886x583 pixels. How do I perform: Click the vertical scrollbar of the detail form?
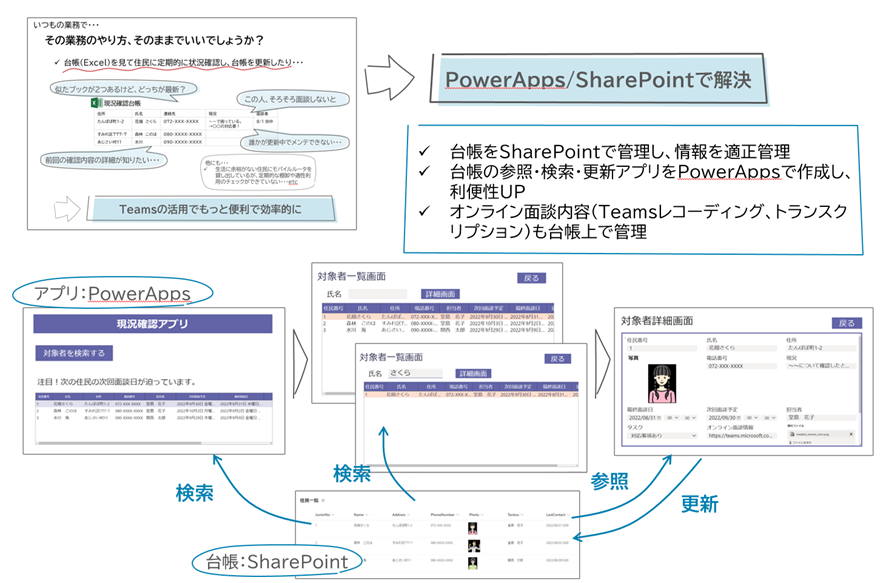click(859, 374)
